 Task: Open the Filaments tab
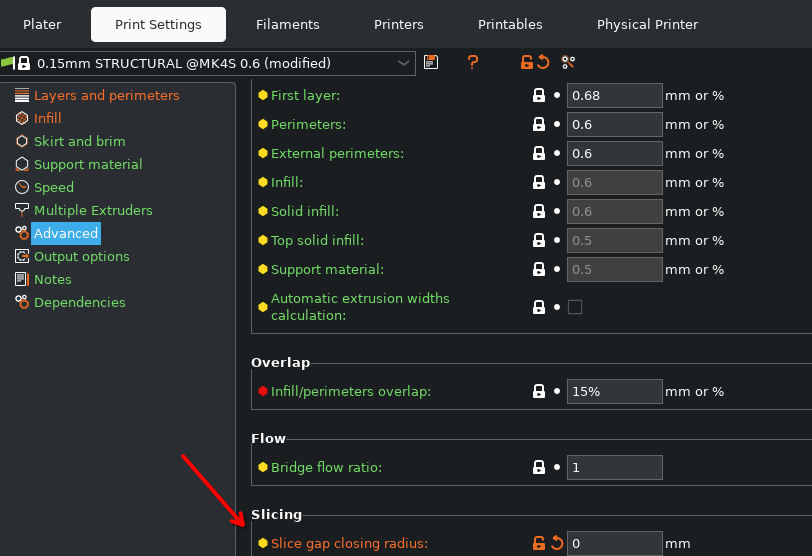[x=287, y=24]
